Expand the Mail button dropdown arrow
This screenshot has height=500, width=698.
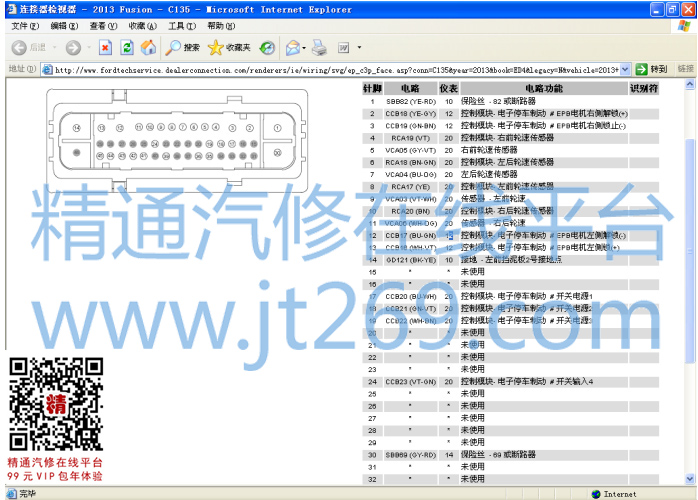click(x=304, y=48)
